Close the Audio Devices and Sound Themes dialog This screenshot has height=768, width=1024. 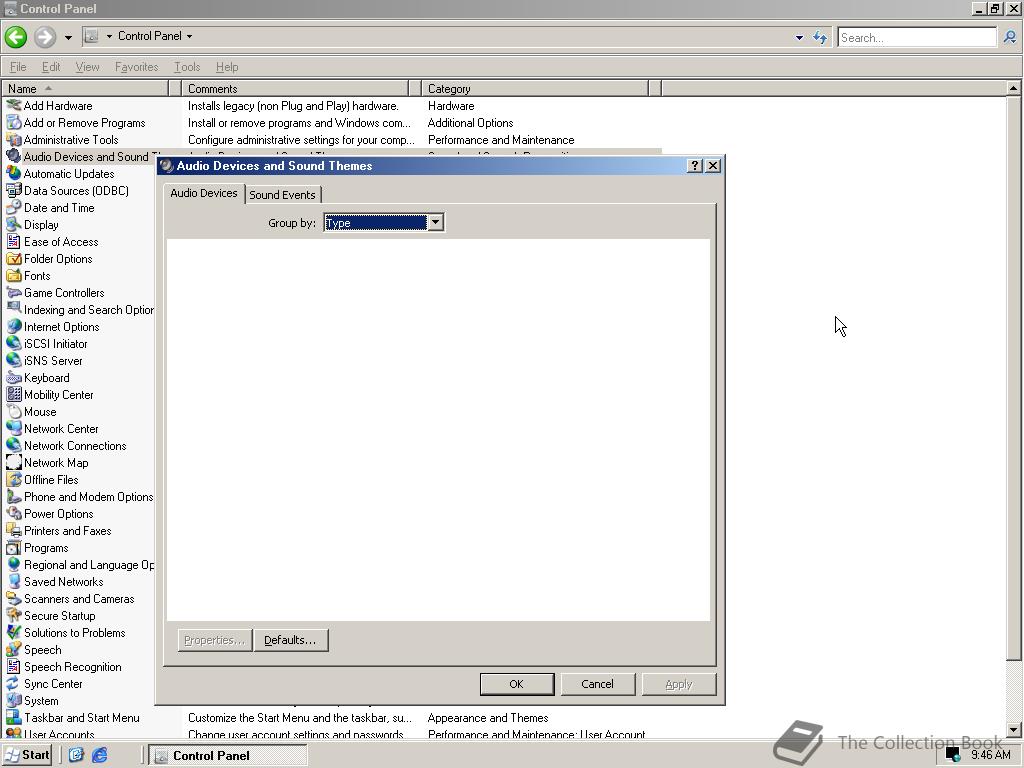(x=713, y=166)
